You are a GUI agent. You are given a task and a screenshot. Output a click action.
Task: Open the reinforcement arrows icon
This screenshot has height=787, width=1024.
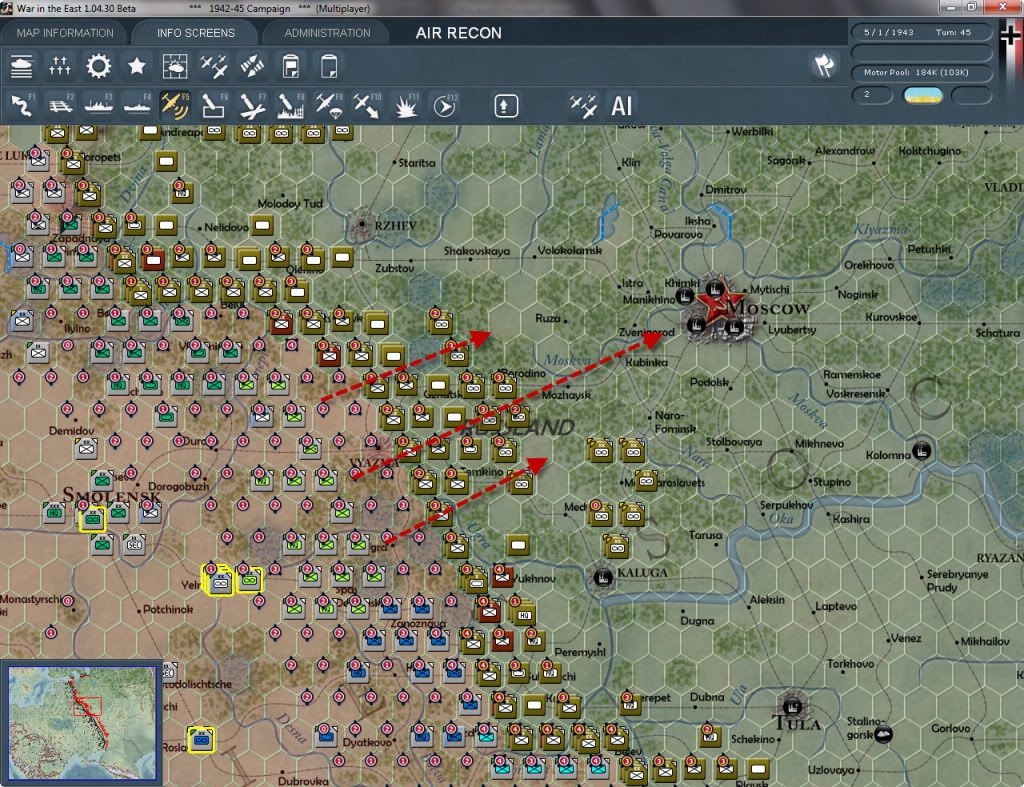coord(252,67)
